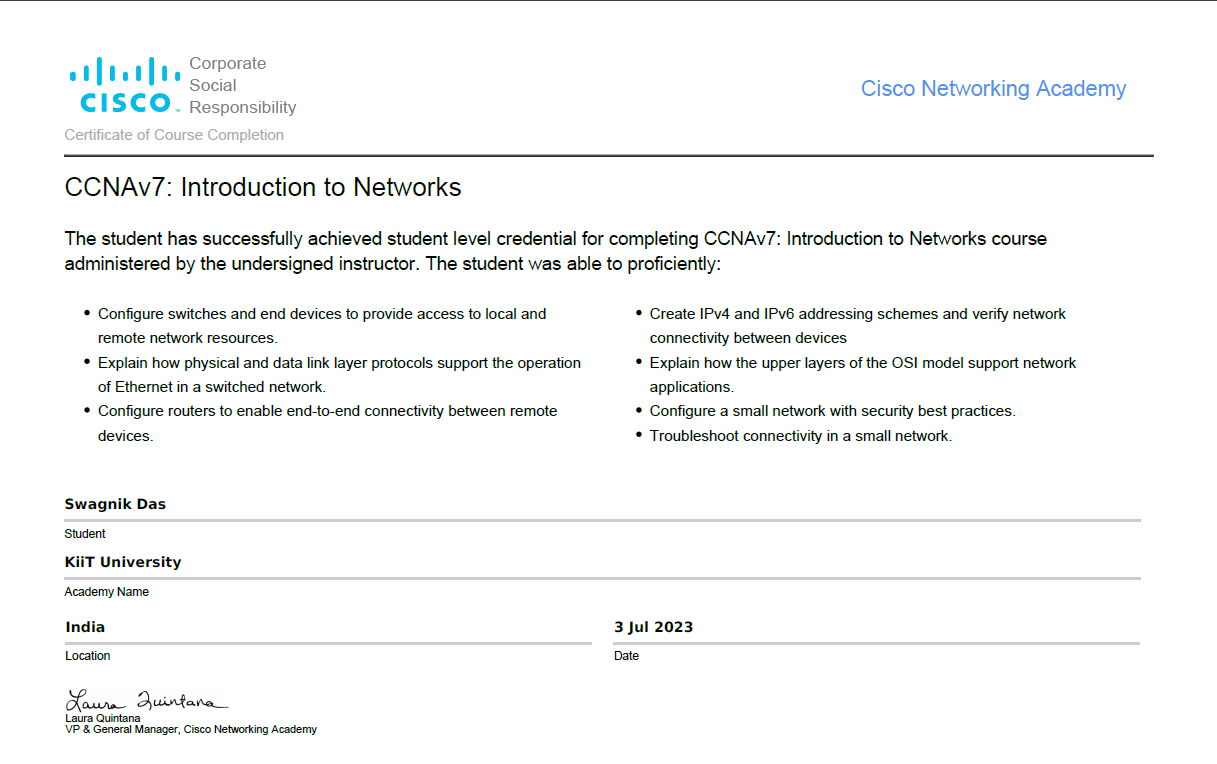The height and width of the screenshot is (764, 1217).
Task: Click the Cisco Networking Academy heading
Action: tap(993, 89)
